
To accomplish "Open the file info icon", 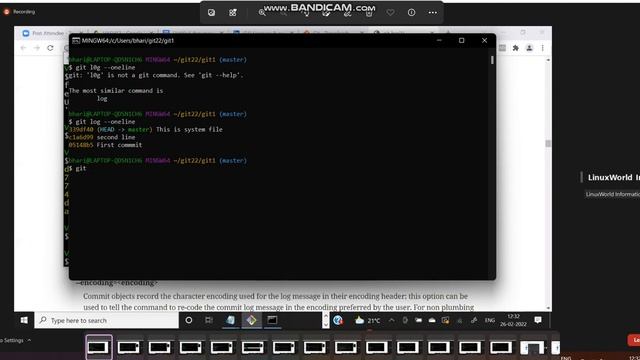I will point(411,13).
